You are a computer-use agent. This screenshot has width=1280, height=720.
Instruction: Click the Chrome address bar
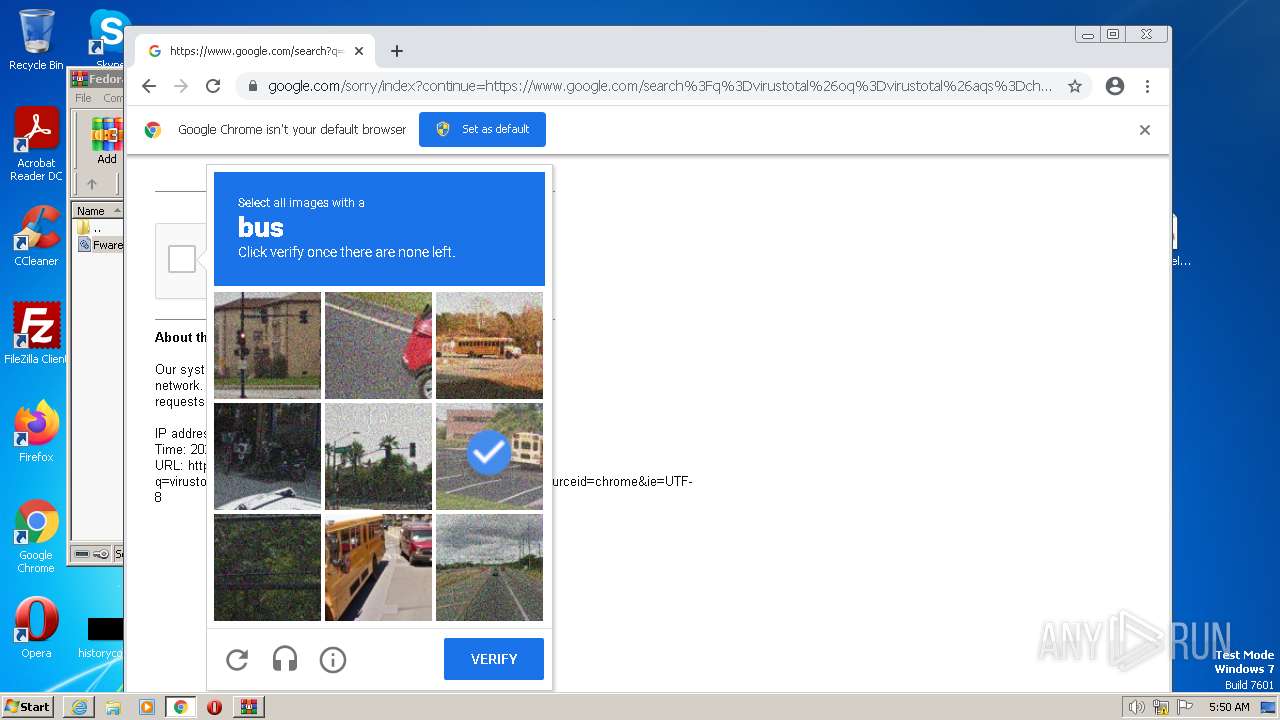coord(660,86)
